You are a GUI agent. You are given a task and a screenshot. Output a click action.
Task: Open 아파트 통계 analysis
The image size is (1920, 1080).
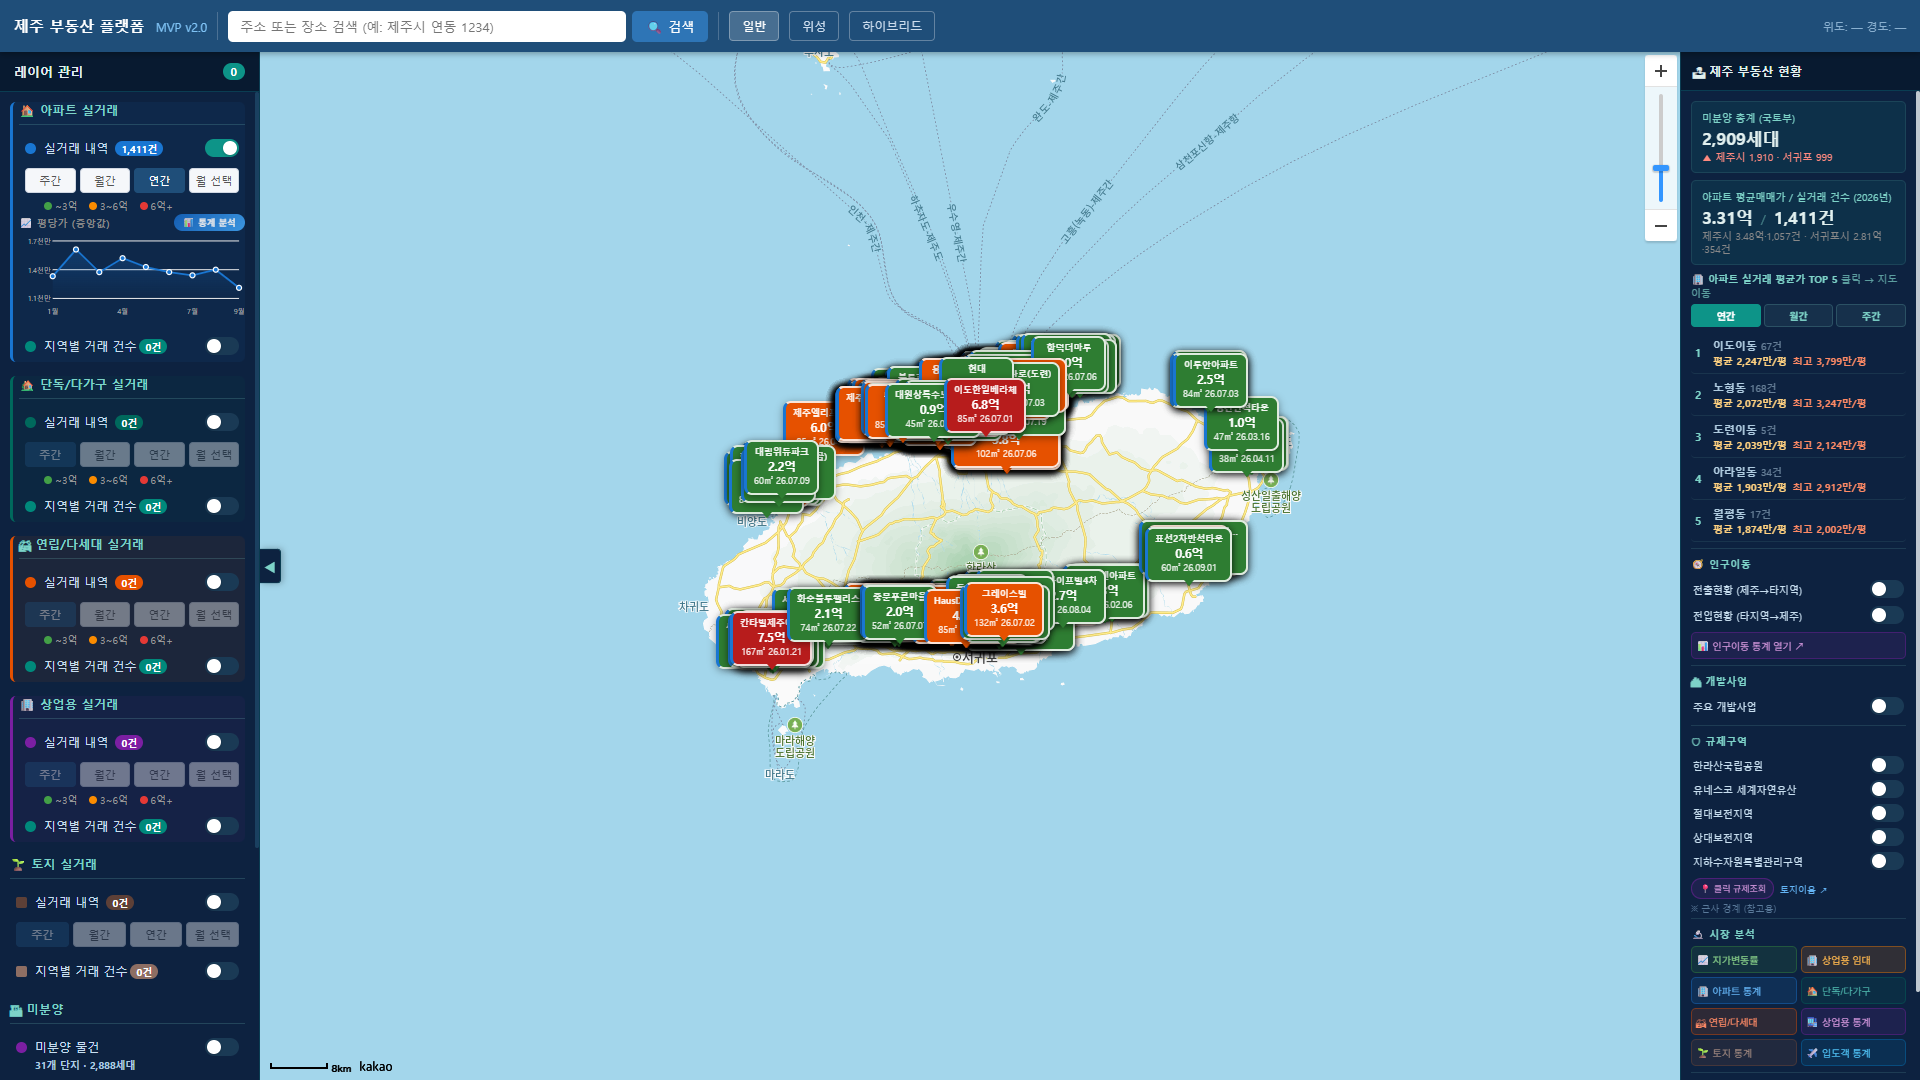tap(1744, 992)
